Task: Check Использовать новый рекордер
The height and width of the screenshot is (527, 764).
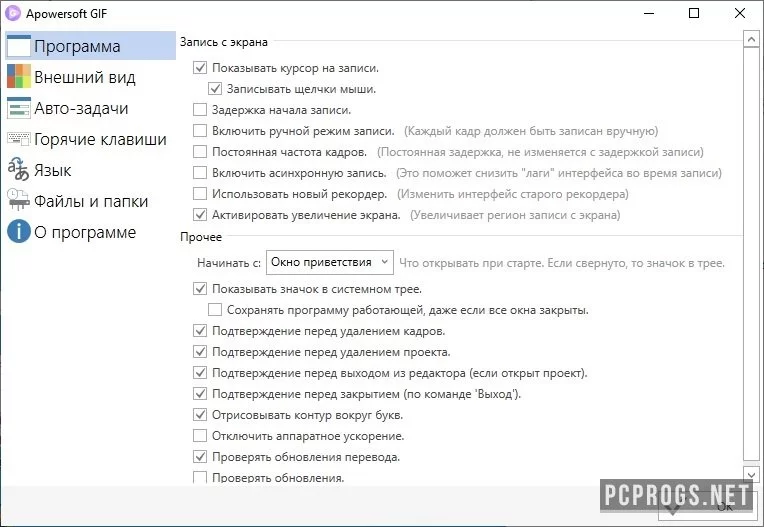Action: (200, 194)
